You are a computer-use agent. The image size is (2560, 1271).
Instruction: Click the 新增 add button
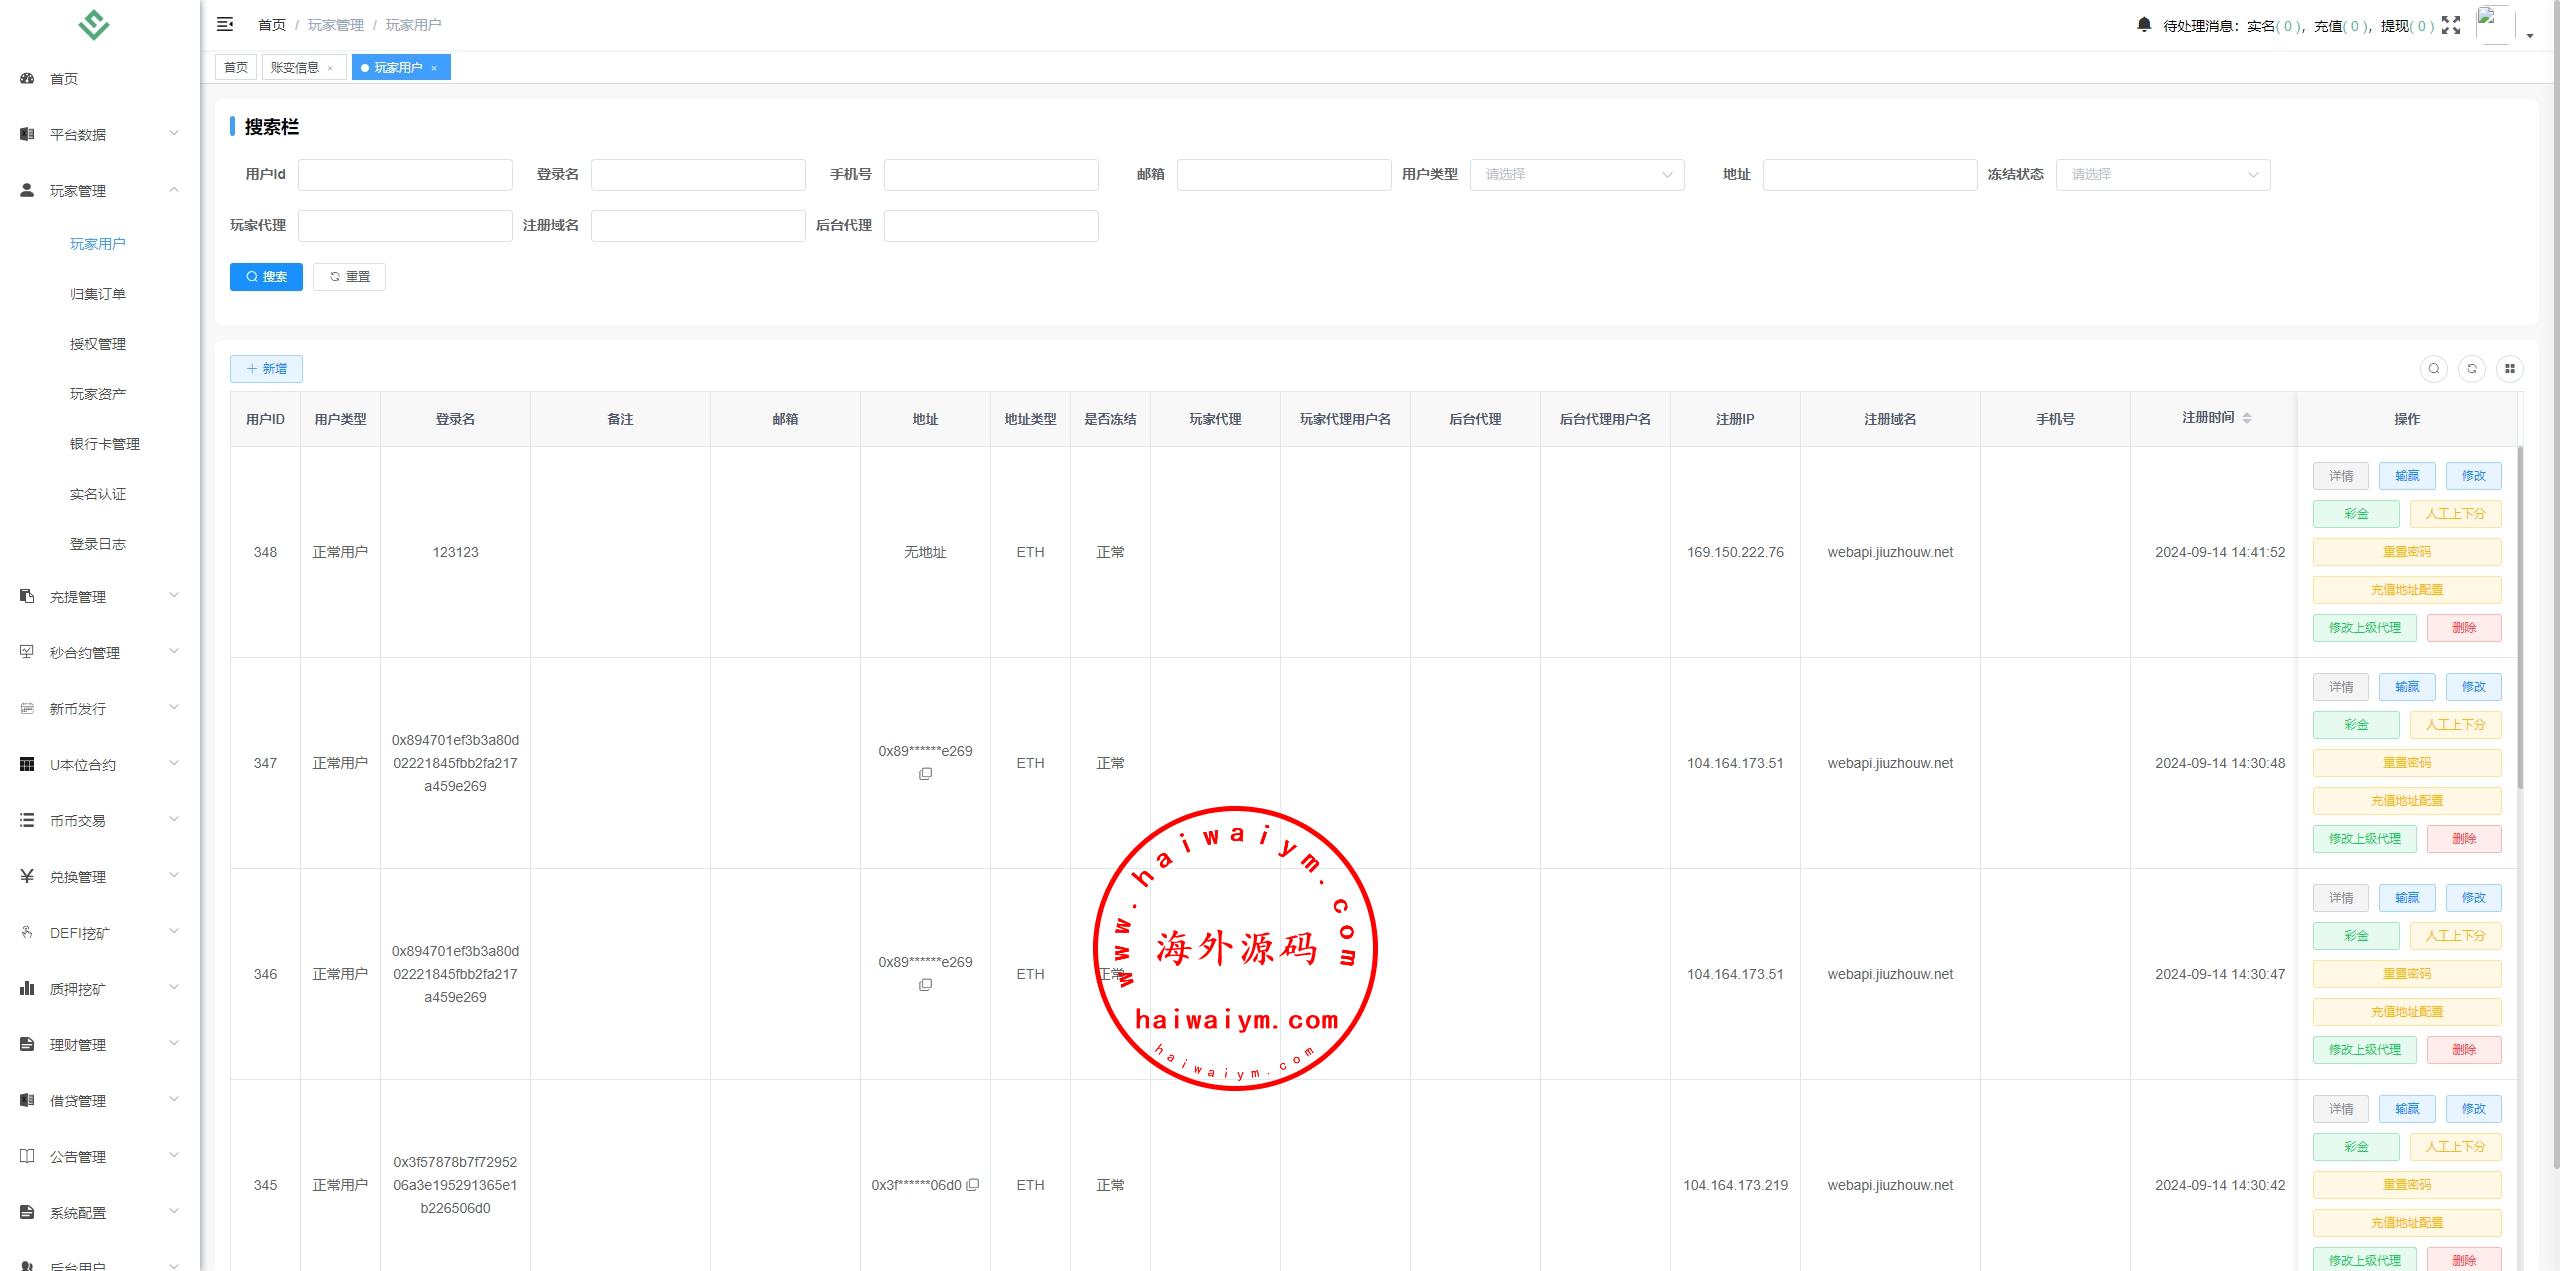coord(266,369)
